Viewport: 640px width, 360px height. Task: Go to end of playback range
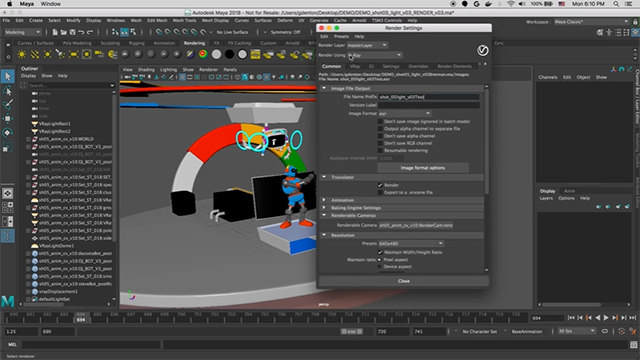(633, 318)
